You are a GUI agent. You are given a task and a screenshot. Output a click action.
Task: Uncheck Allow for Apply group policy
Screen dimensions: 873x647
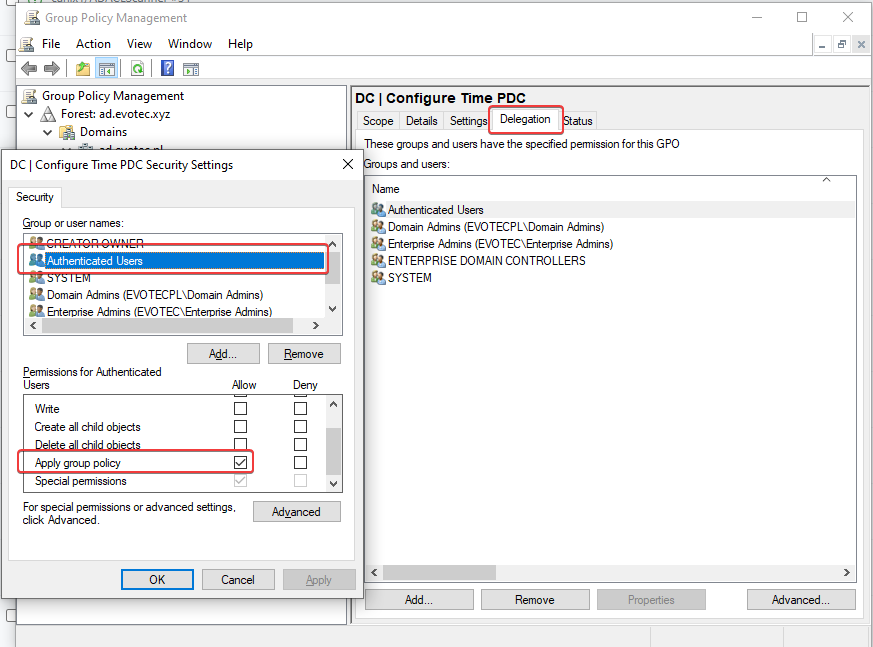pyautogui.click(x=240, y=463)
